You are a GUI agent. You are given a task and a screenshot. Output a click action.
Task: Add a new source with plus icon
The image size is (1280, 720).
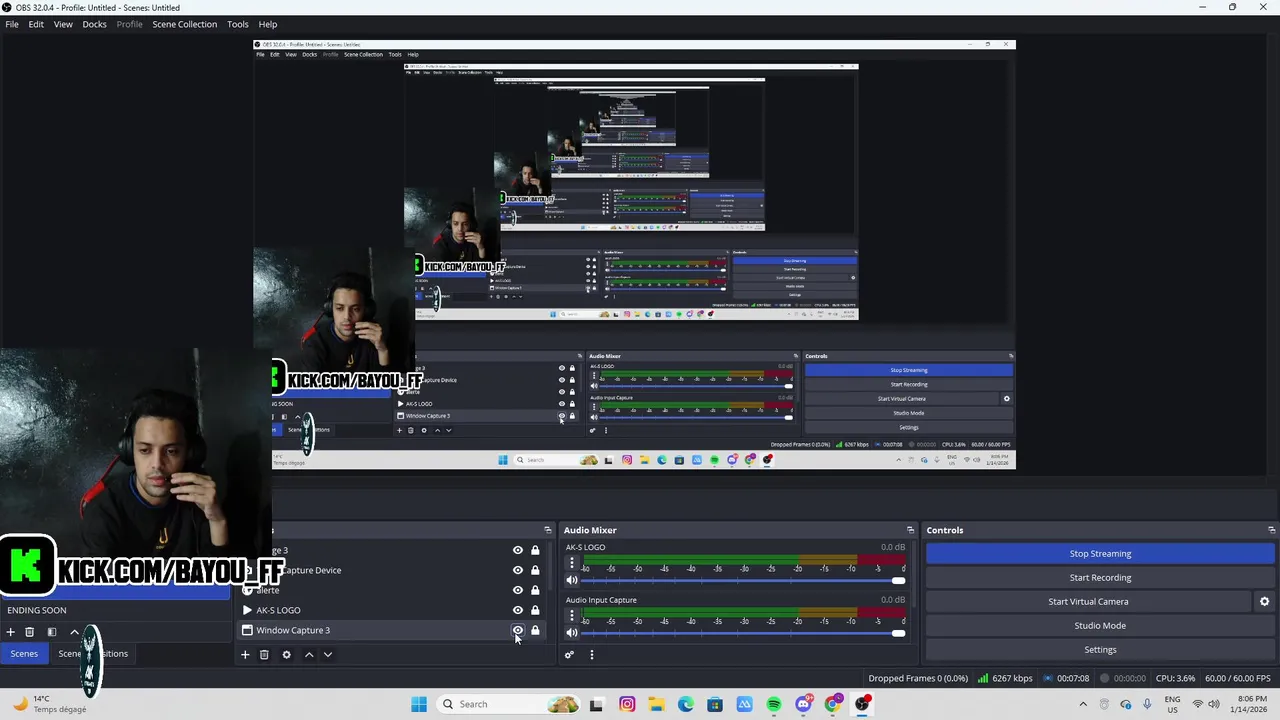pyautogui.click(x=245, y=655)
